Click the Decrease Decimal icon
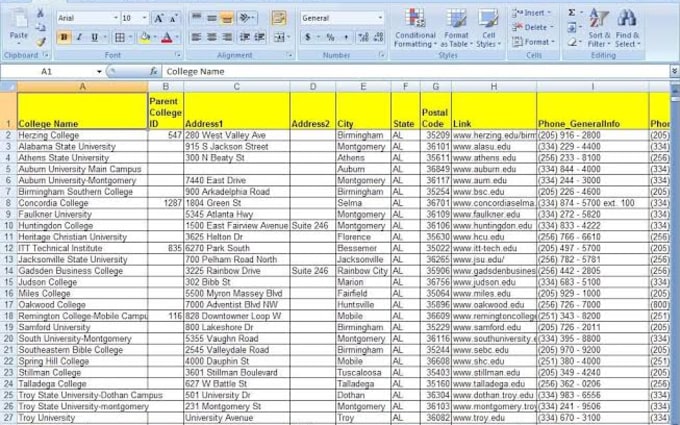The width and height of the screenshot is (680, 425). point(378,37)
